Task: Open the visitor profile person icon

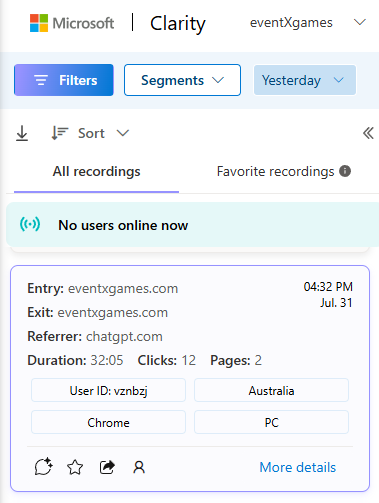Action: pos(139,467)
